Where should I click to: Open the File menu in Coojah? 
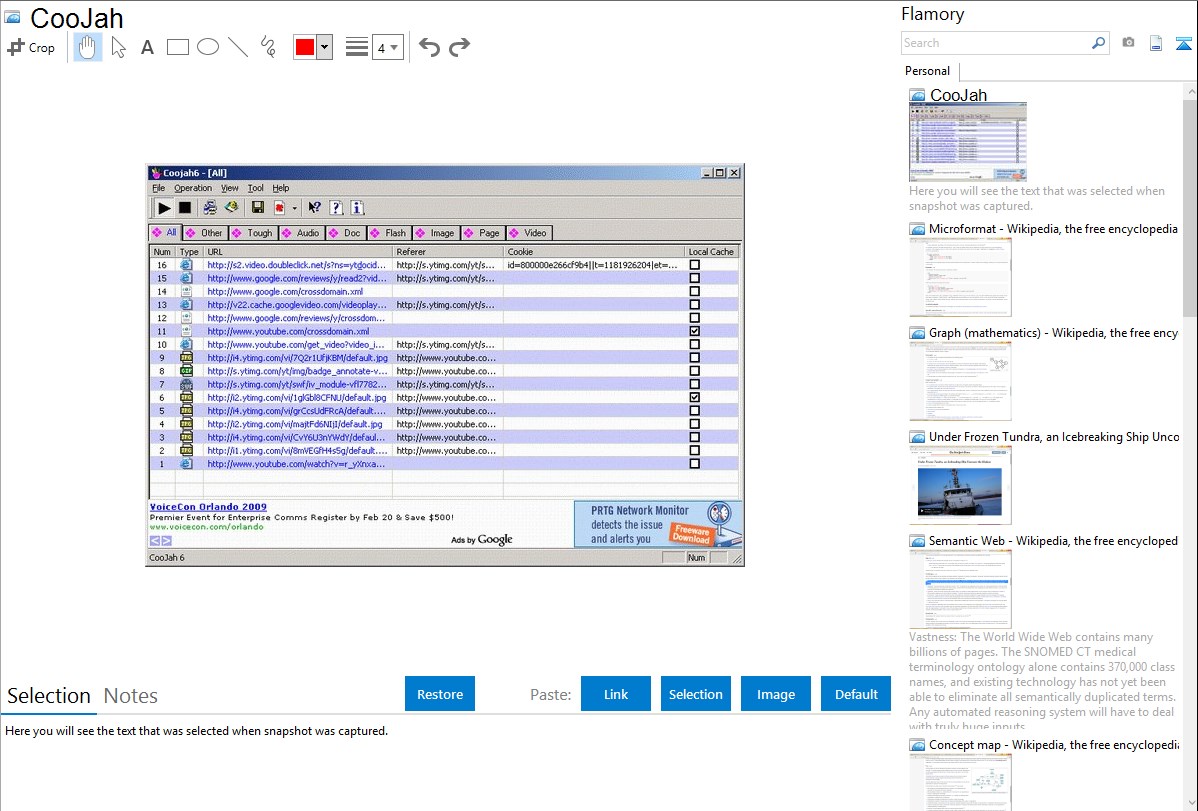(158, 188)
